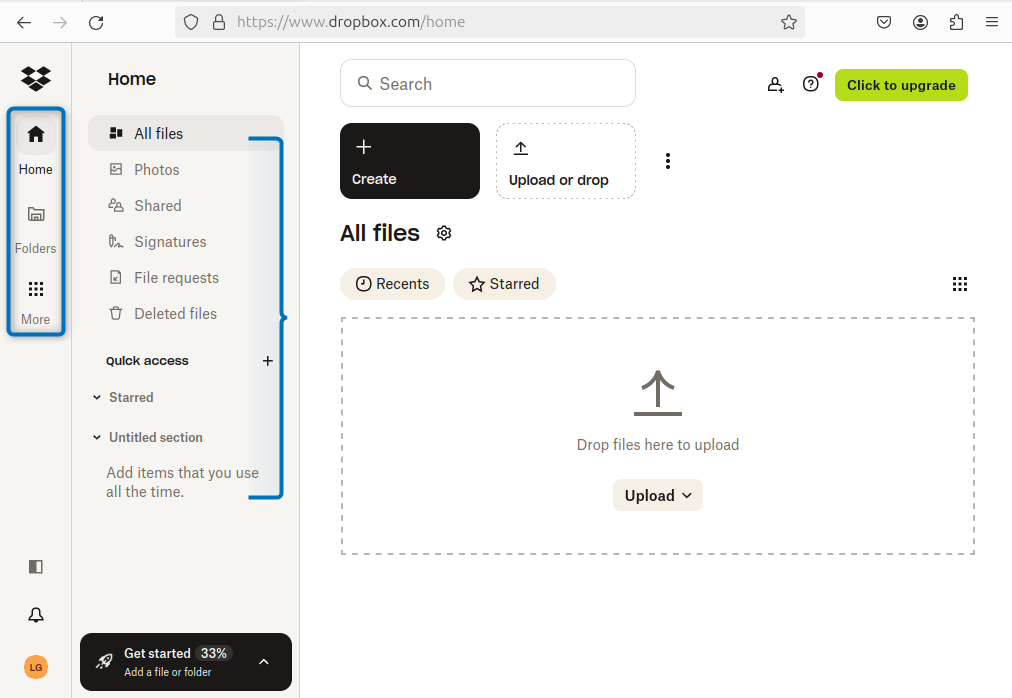The image size is (1012, 698).
Task: Open the More apps grid menu
Action: pyautogui.click(x=36, y=300)
